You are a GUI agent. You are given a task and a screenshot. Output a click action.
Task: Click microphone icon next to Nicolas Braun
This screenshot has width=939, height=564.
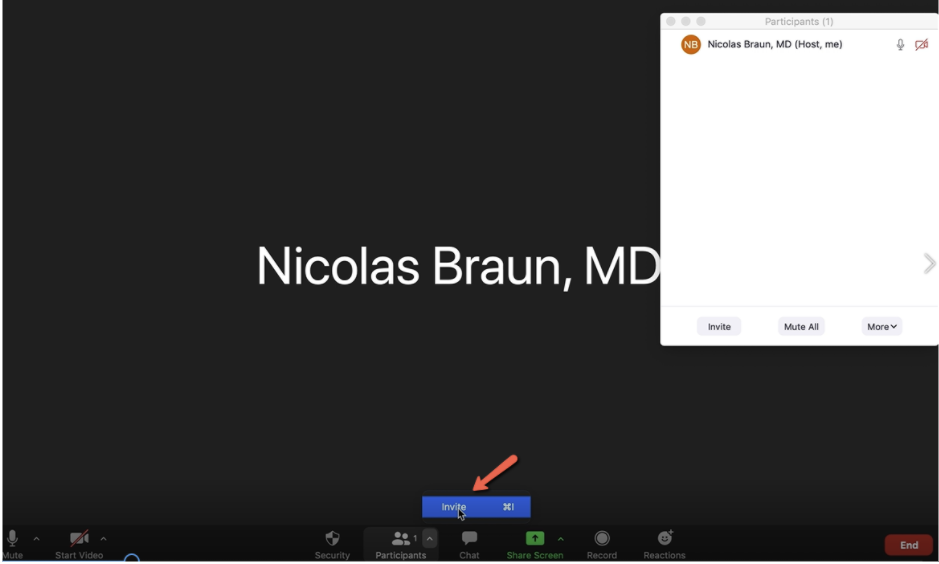click(900, 45)
